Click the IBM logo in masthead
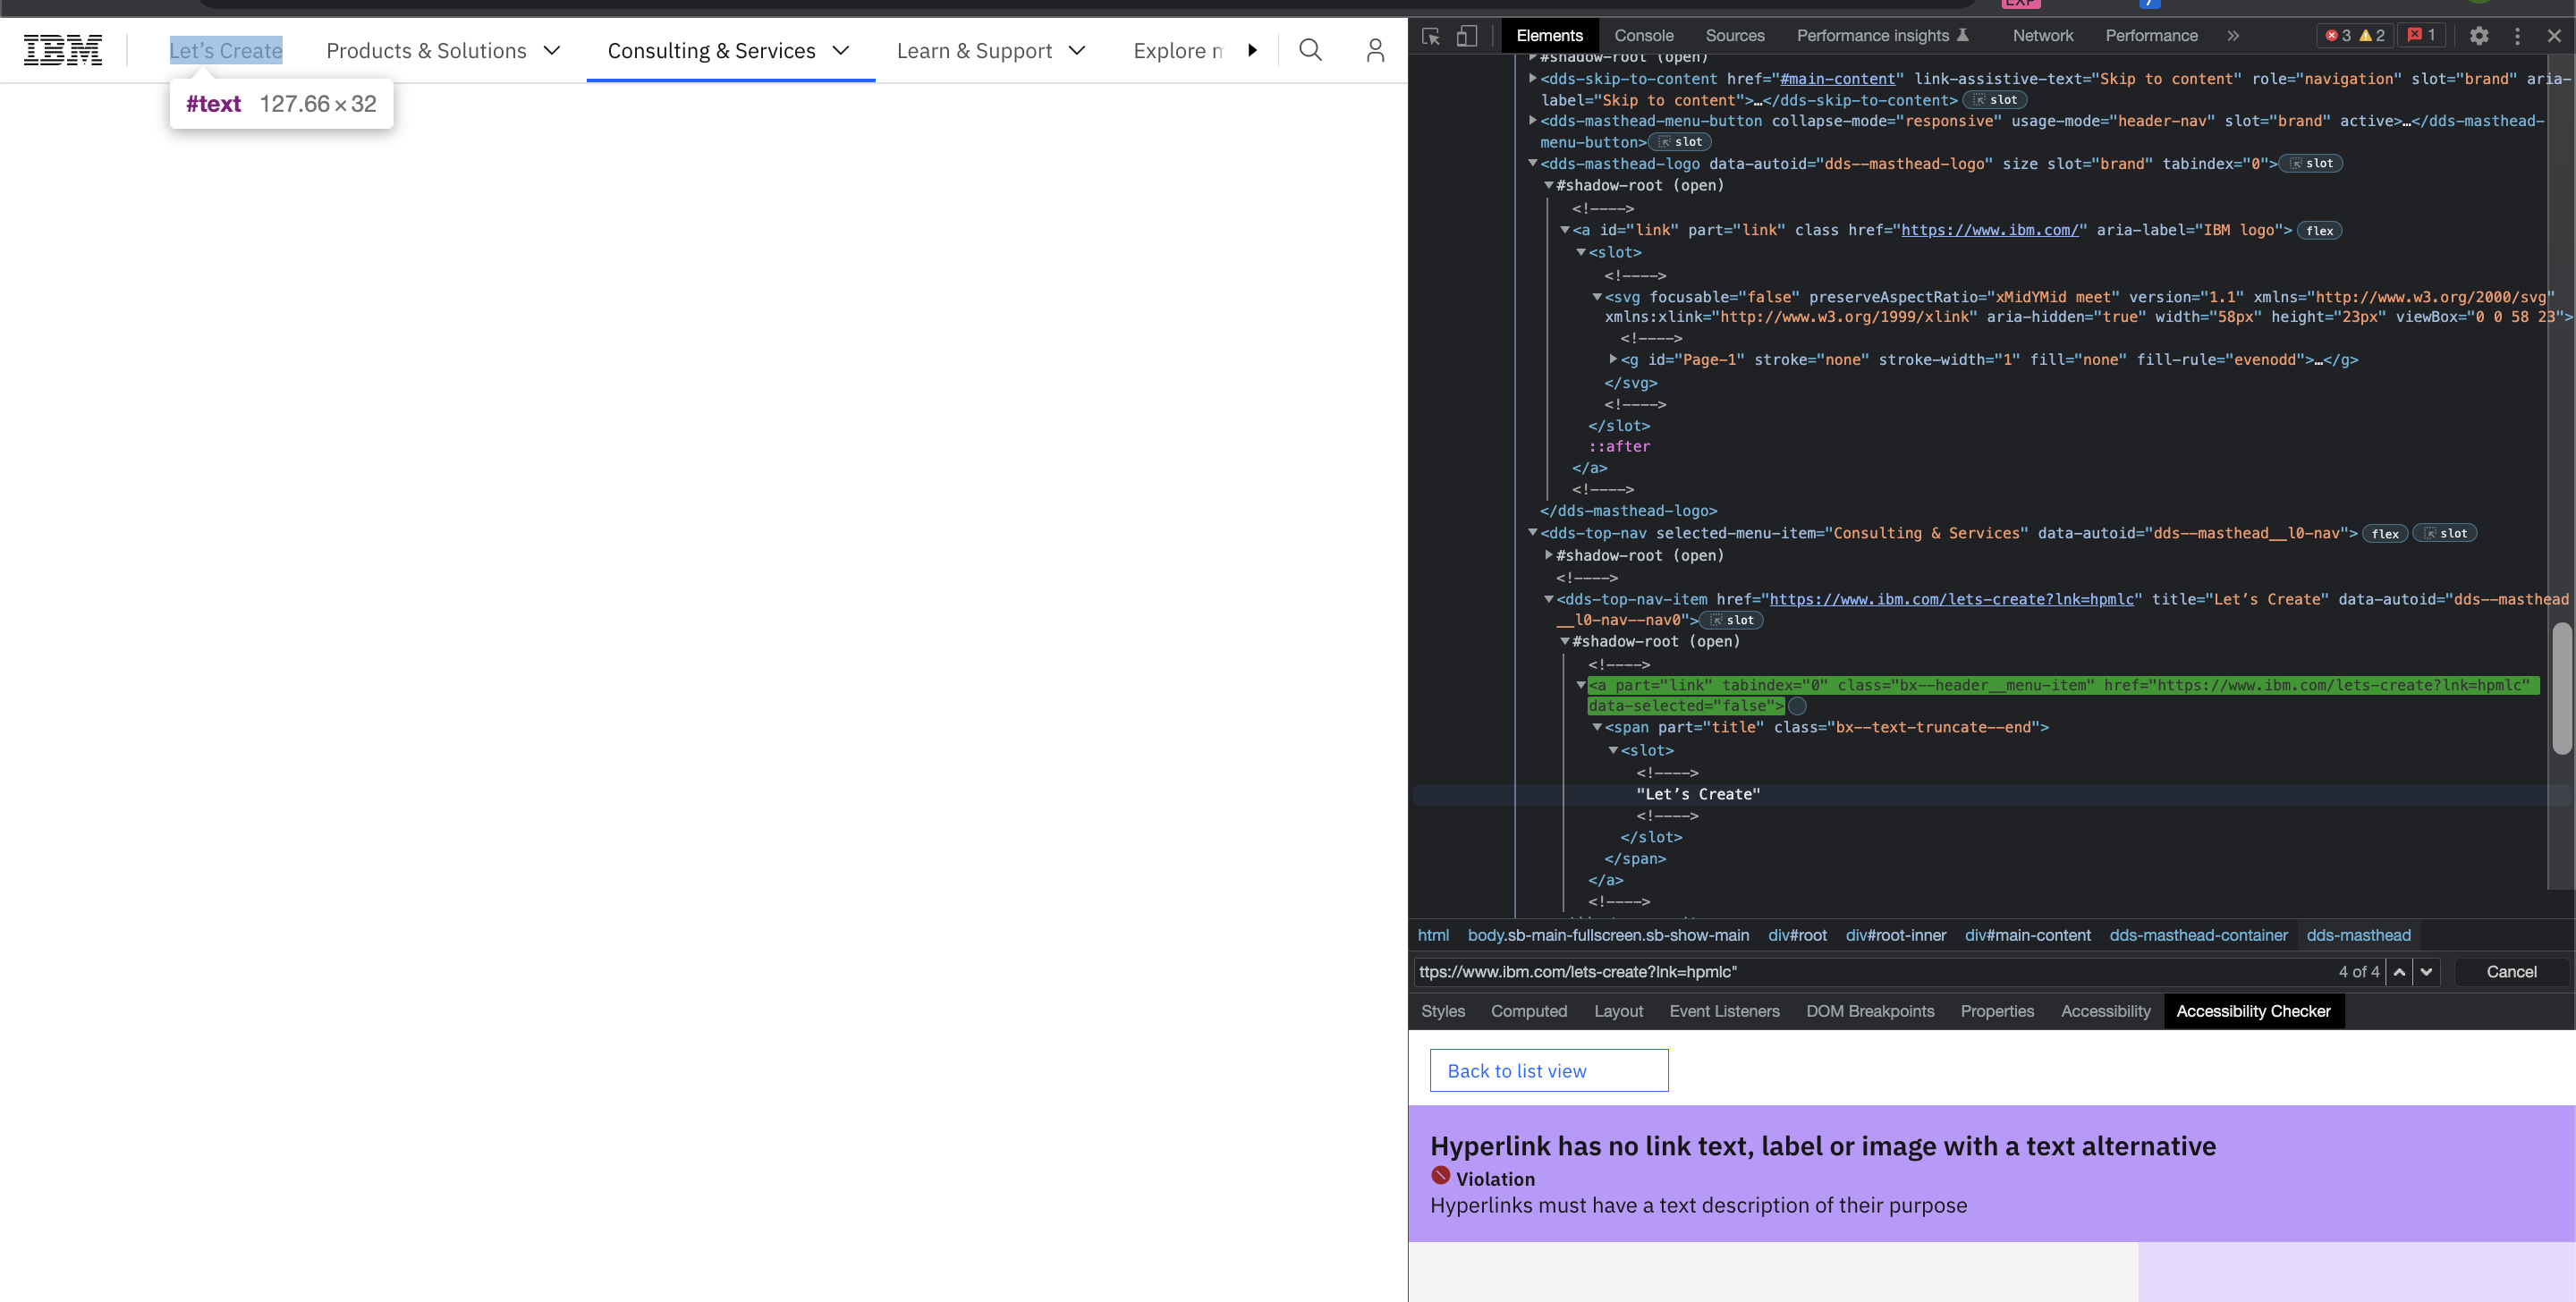Image resolution: width=2576 pixels, height=1302 pixels. pyautogui.click(x=63, y=50)
